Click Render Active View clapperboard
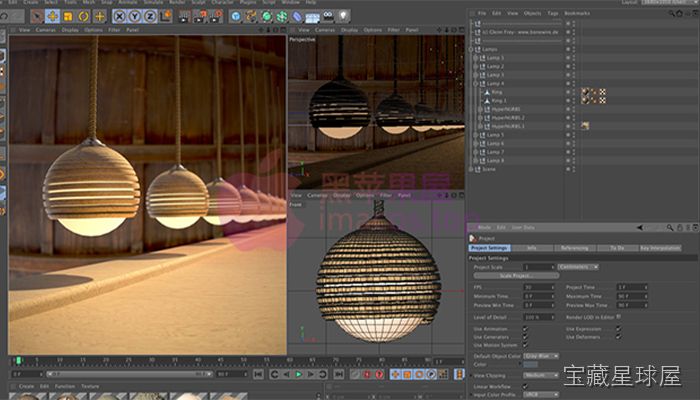The image size is (700, 400). [184, 17]
